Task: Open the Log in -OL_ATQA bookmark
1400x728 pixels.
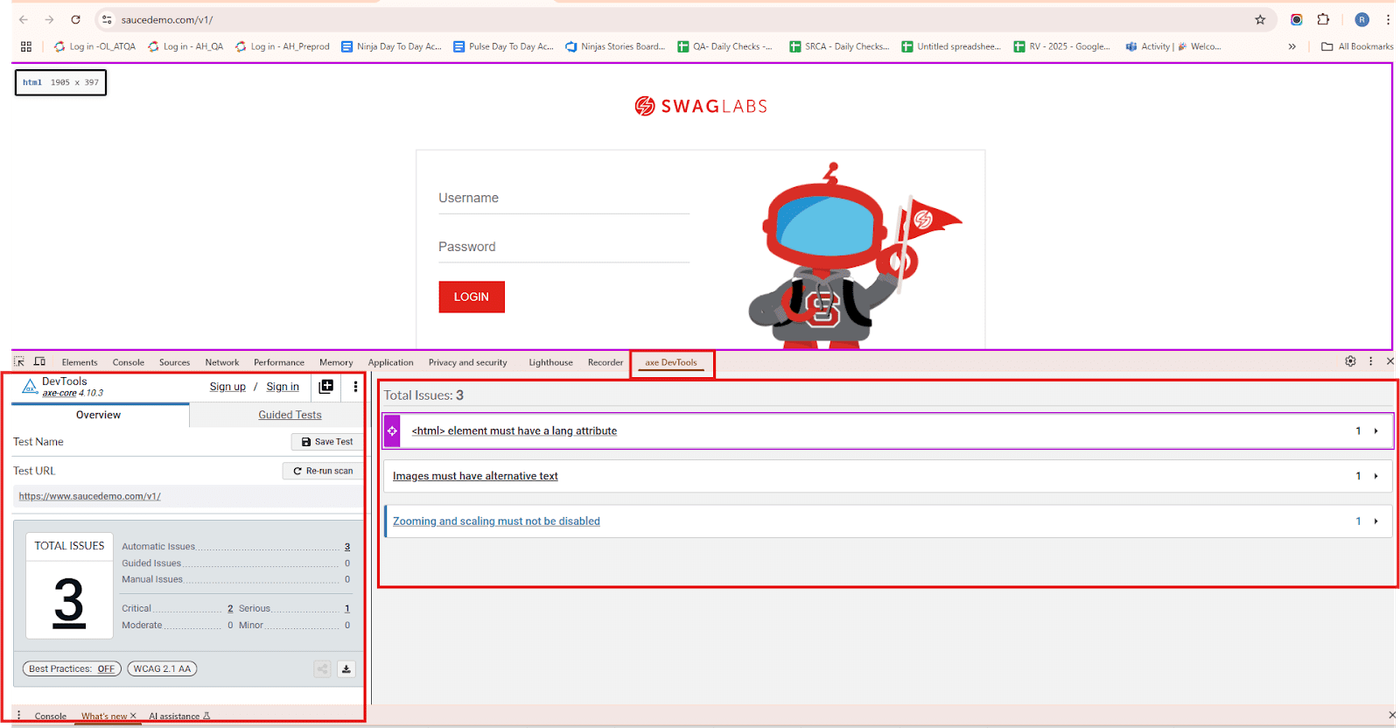Action: point(94,46)
